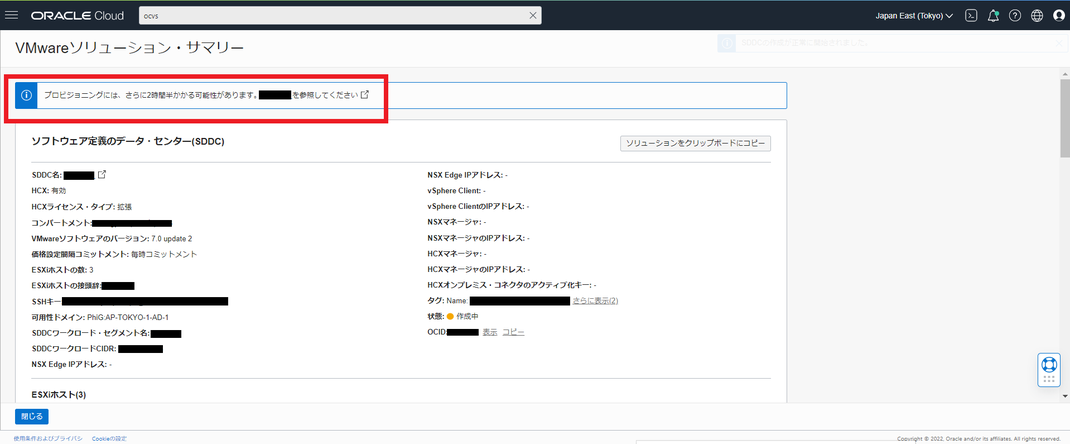The height and width of the screenshot is (444, 1070).
Task: Click the さらに表示(2) tags link
Action: [595, 301]
